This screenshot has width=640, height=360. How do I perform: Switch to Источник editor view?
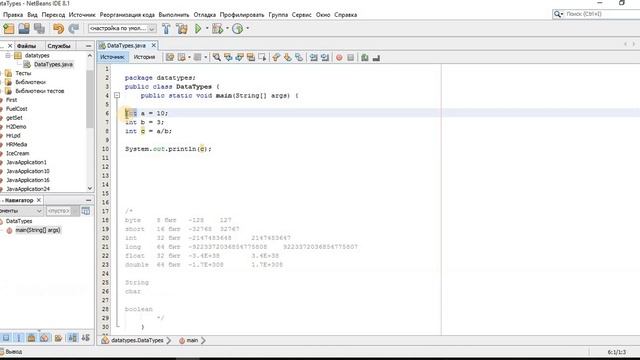point(112,57)
